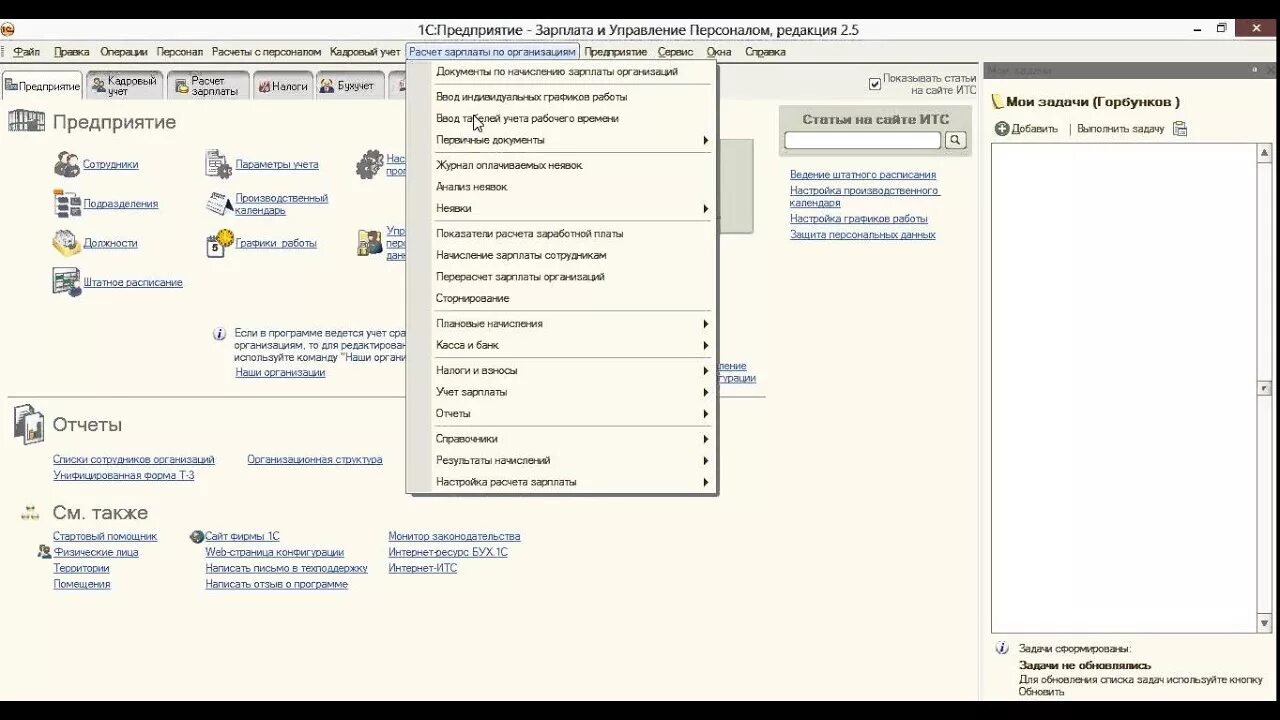Open the Организационная структура link
This screenshot has height=720, width=1280.
pyautogui.click(x=315, y=460)
